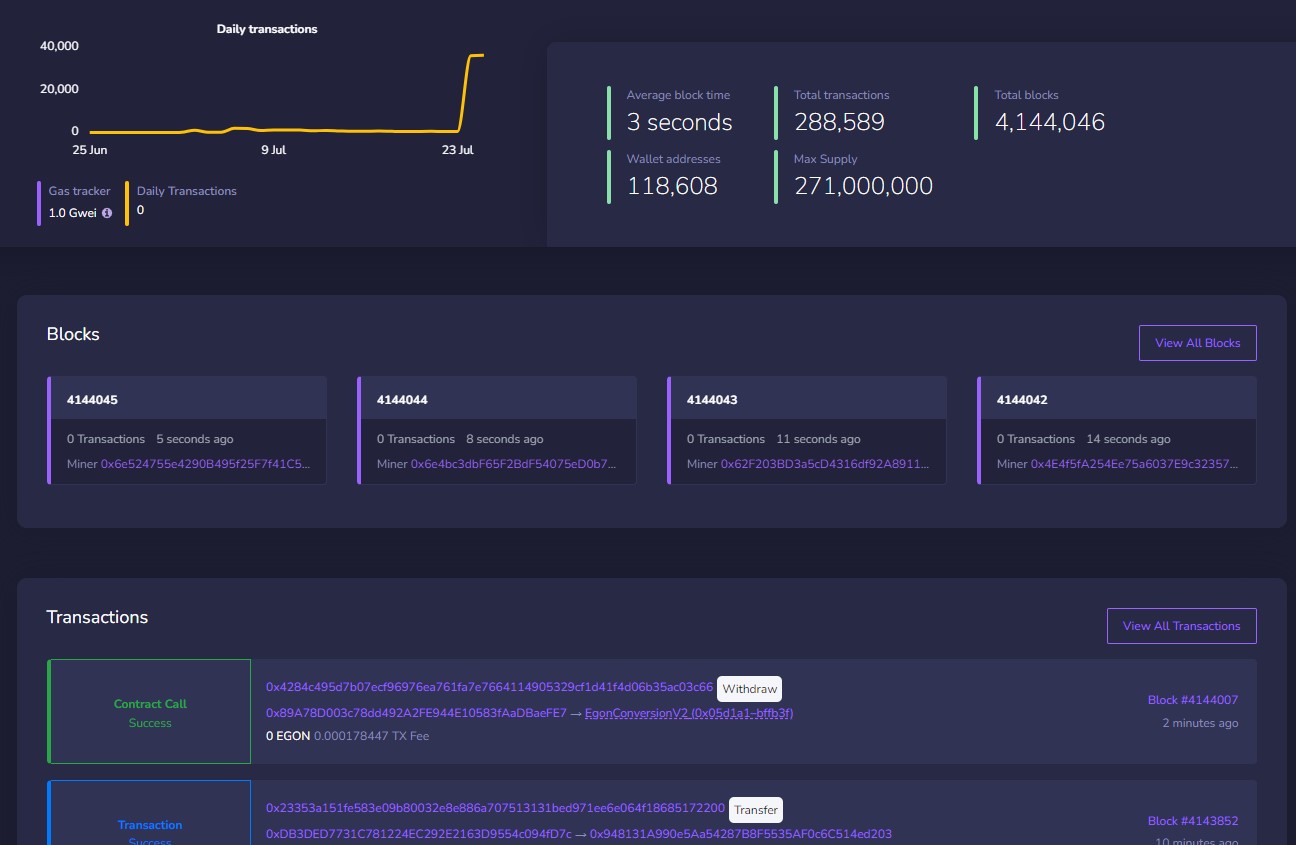Click the Transactions section heading
This screenshot has height=845, width=1296.
(x=97, y=617)
